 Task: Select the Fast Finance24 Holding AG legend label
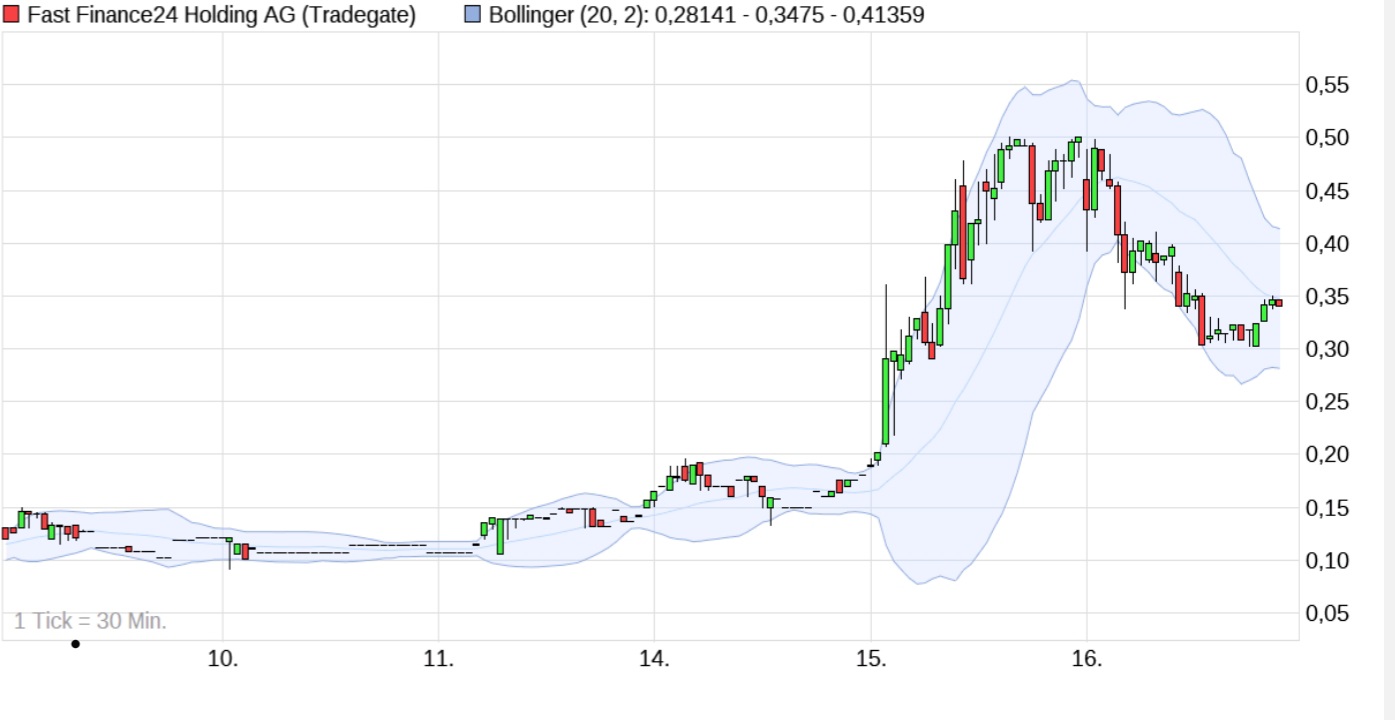221,15
